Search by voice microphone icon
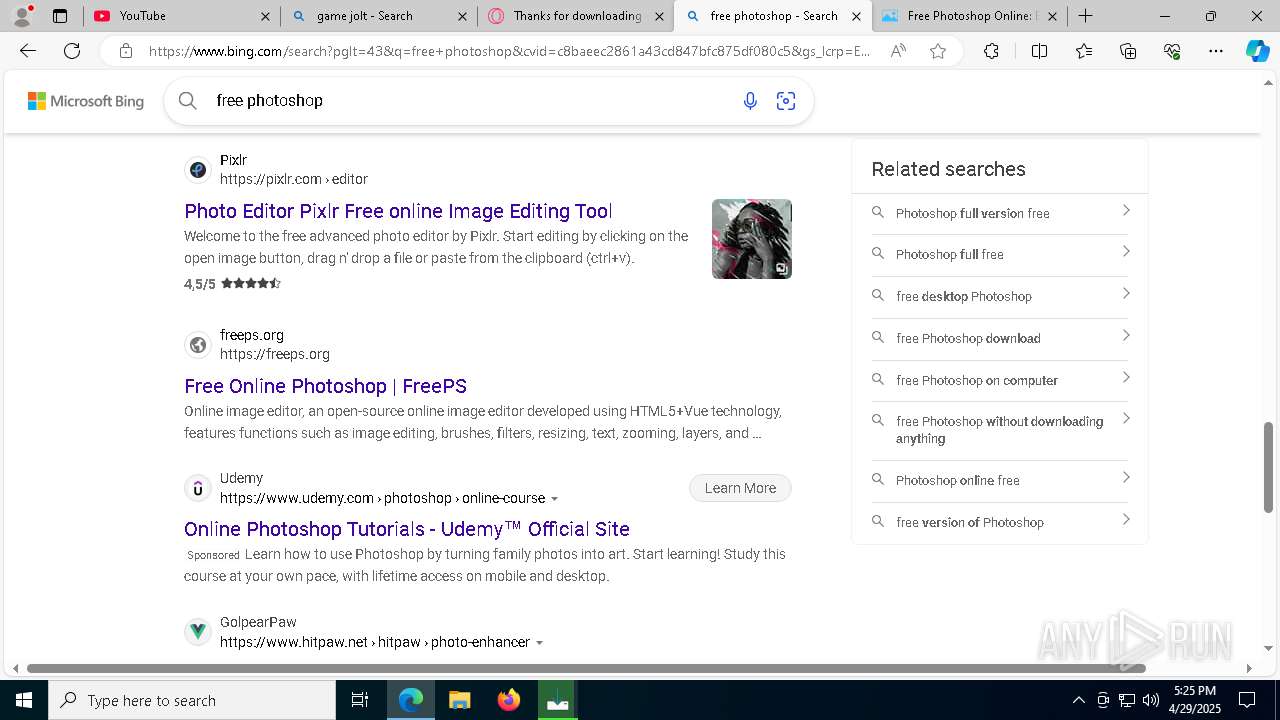The width and height of the screenshot is (1280, 720). 750,100
